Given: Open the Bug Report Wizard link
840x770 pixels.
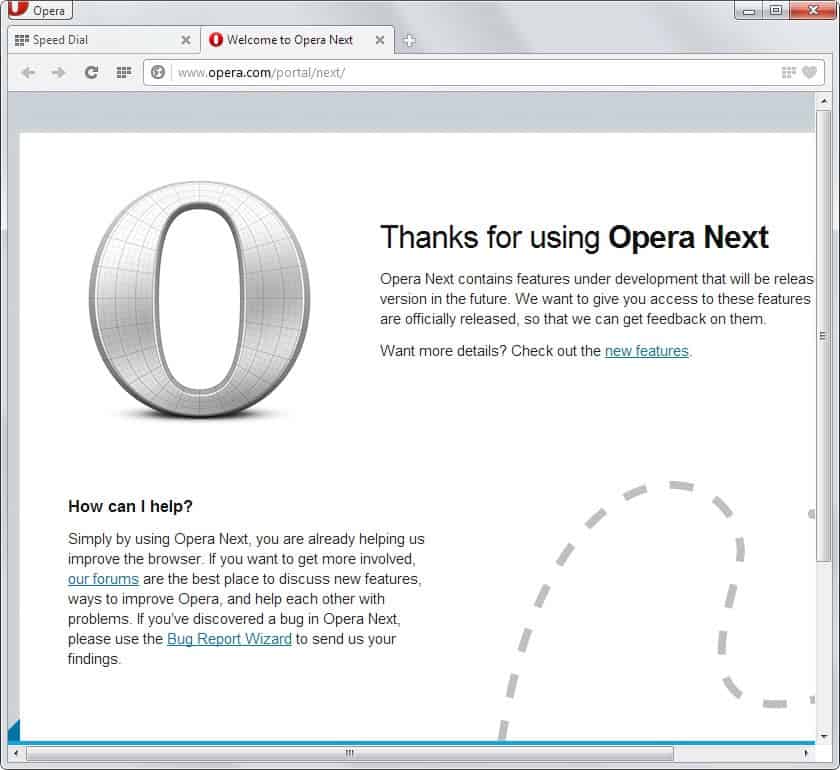Looking at the screenshot, I should 228,638.
